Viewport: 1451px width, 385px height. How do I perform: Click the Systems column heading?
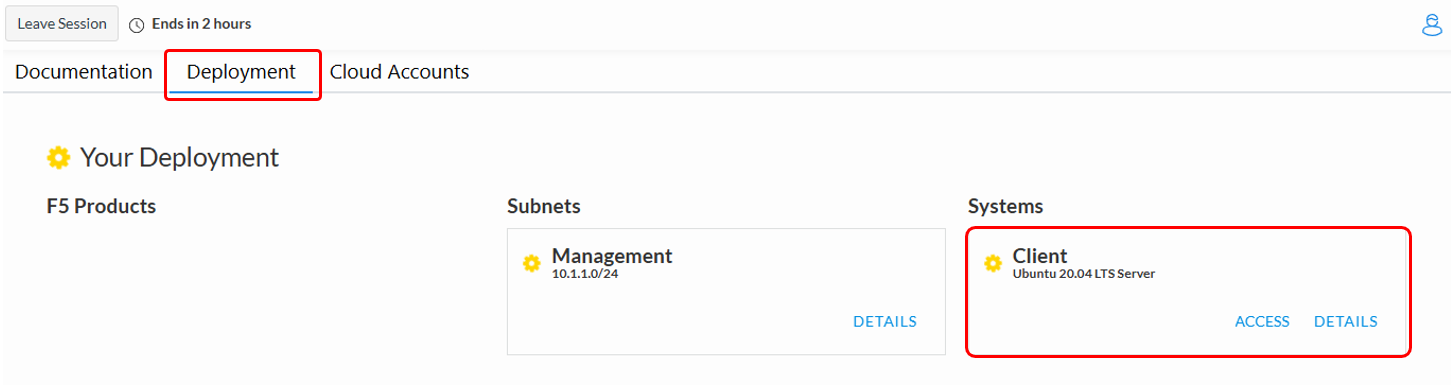click(1005, 206)
